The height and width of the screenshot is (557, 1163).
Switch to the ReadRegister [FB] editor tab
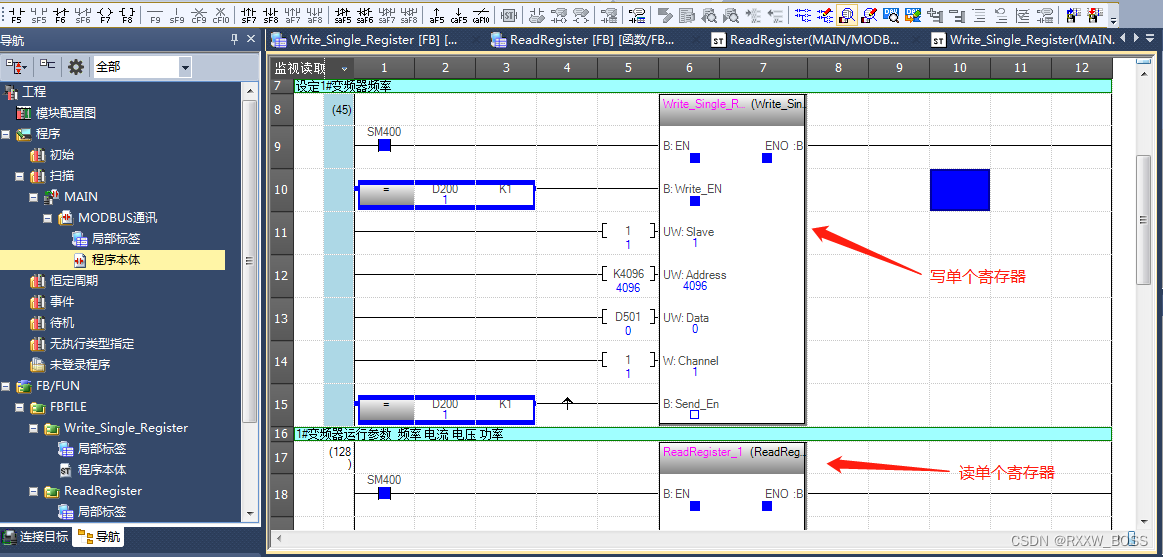point(582,40)
